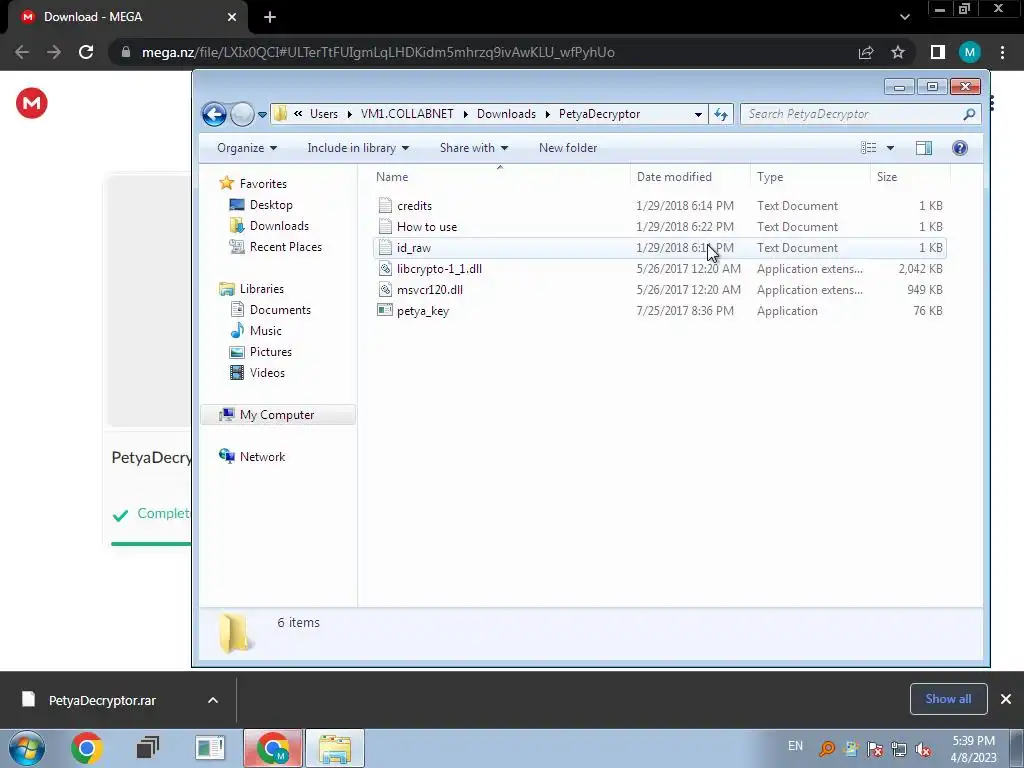Create a New folder
This screenshot has height=768, width=1024.
click(x=568, y=148)
